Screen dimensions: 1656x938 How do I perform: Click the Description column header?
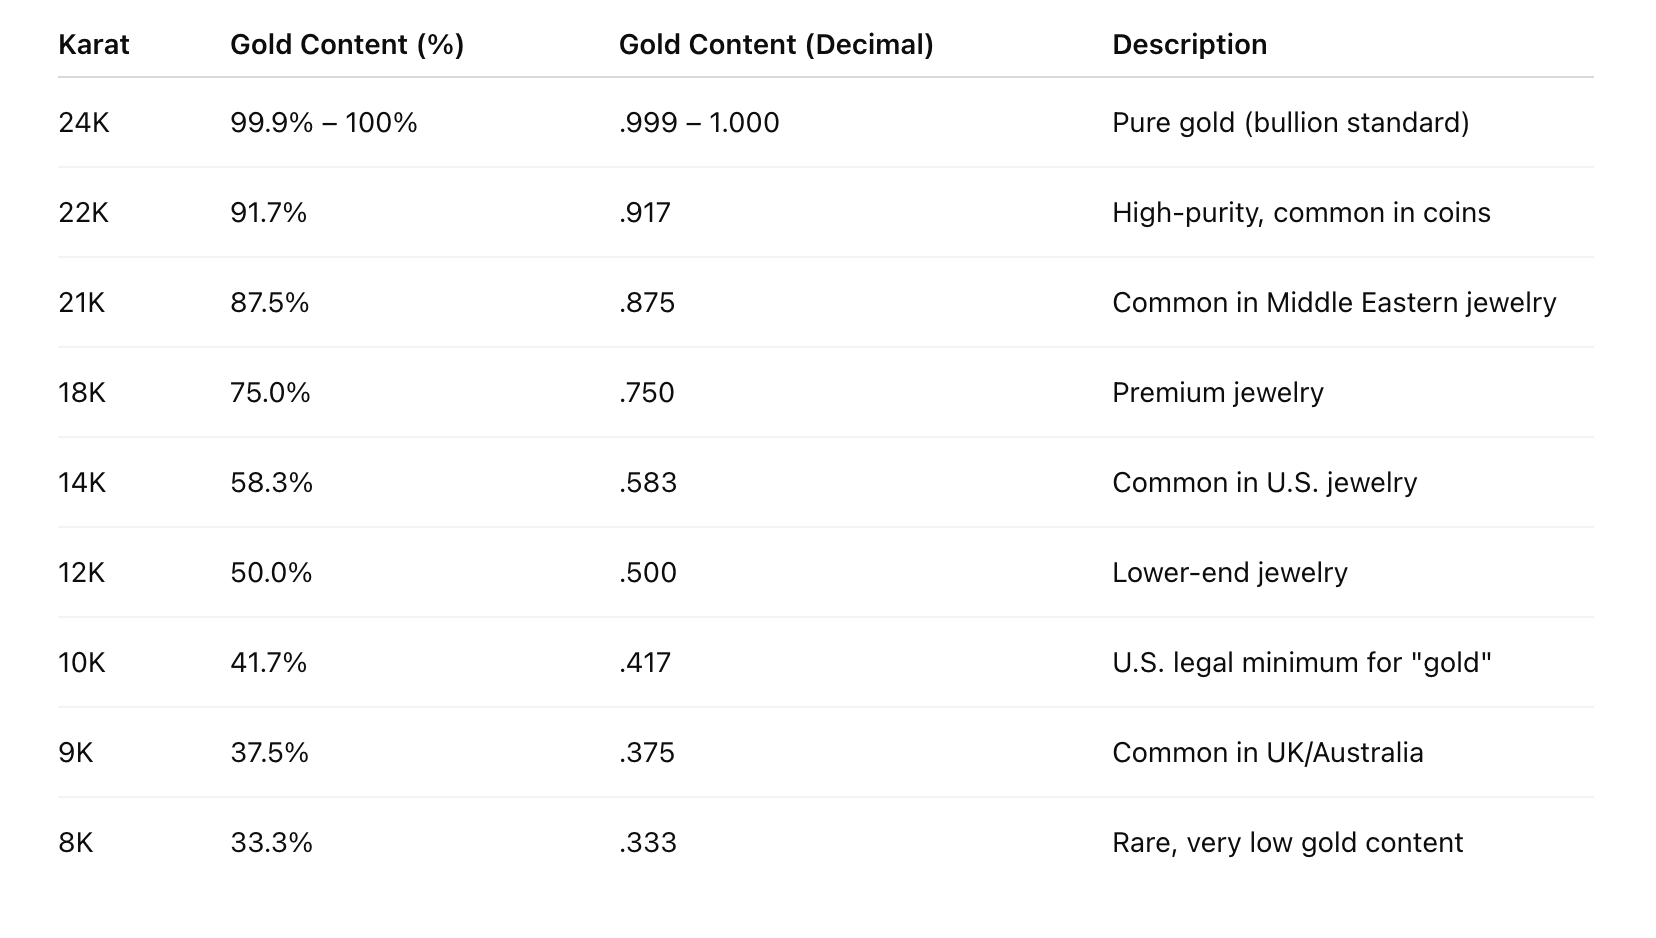tap(1189, 45)
